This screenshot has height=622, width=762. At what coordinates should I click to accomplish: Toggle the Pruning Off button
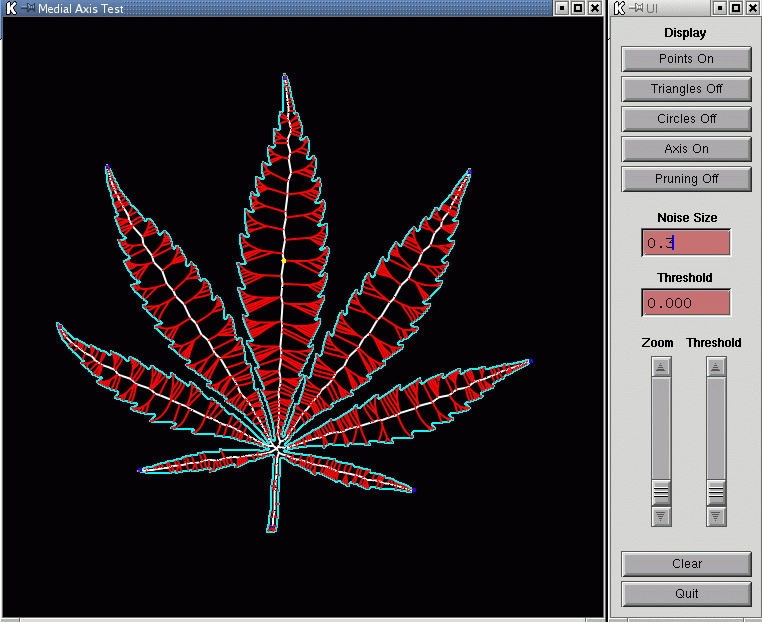point(686,179)
